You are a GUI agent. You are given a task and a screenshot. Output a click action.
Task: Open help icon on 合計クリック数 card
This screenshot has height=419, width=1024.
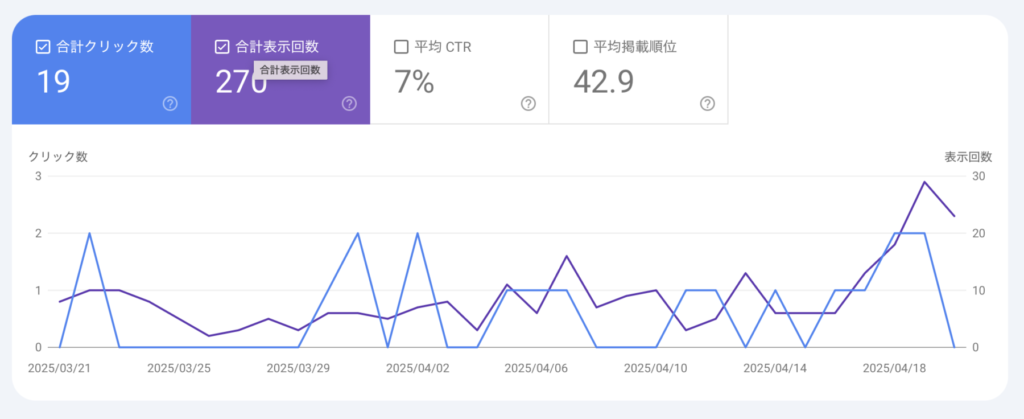pyautogui.click(x=170, y=104)
